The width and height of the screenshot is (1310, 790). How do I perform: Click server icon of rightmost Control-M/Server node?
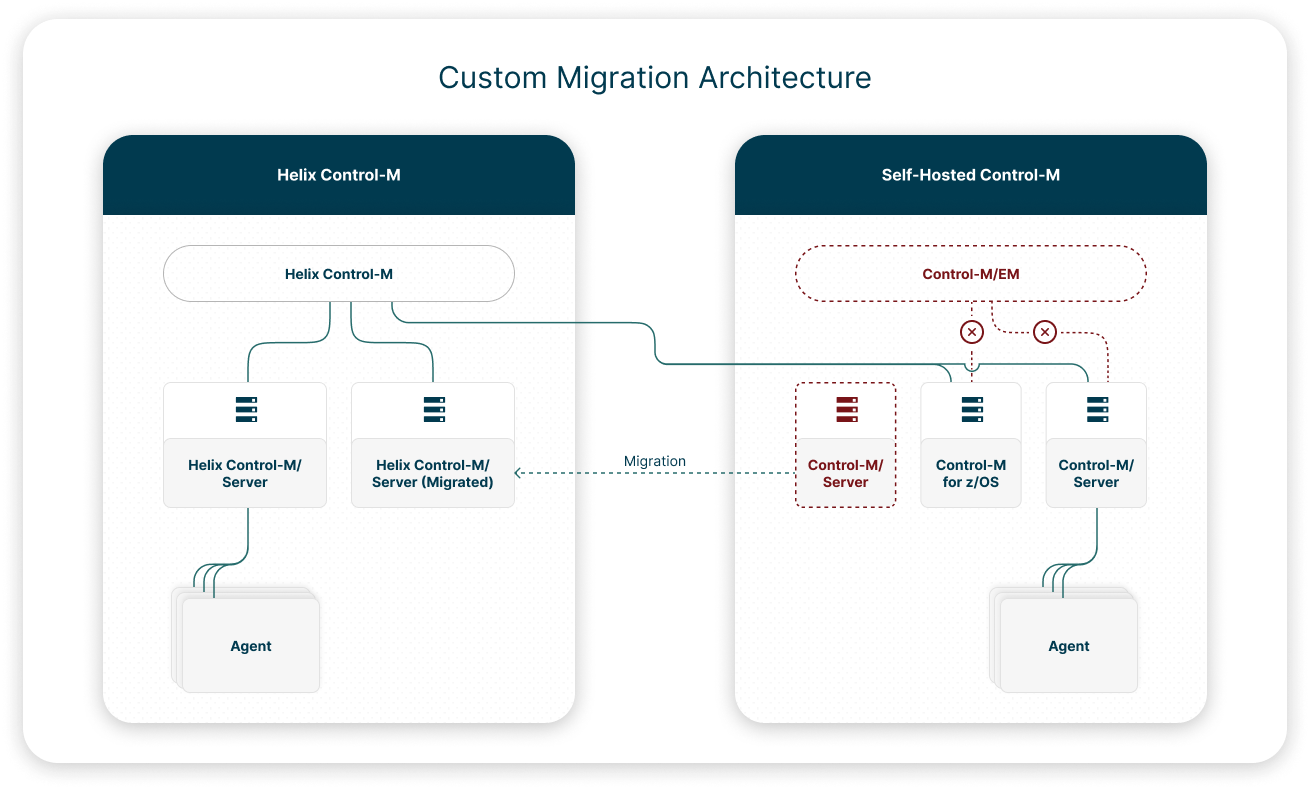pos(1097,410)
